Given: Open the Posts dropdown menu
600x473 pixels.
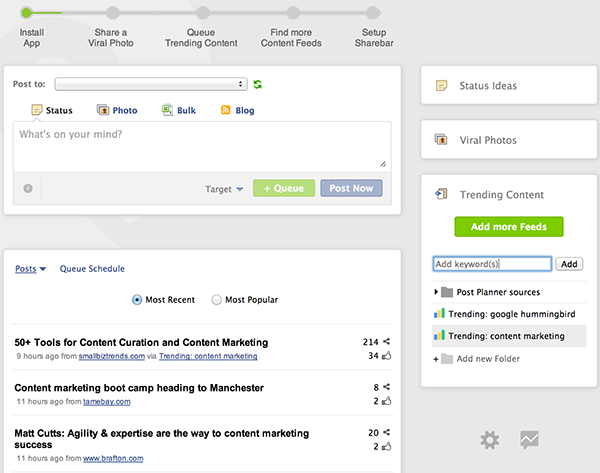Looking at the screenshot, I should point(30,269).
